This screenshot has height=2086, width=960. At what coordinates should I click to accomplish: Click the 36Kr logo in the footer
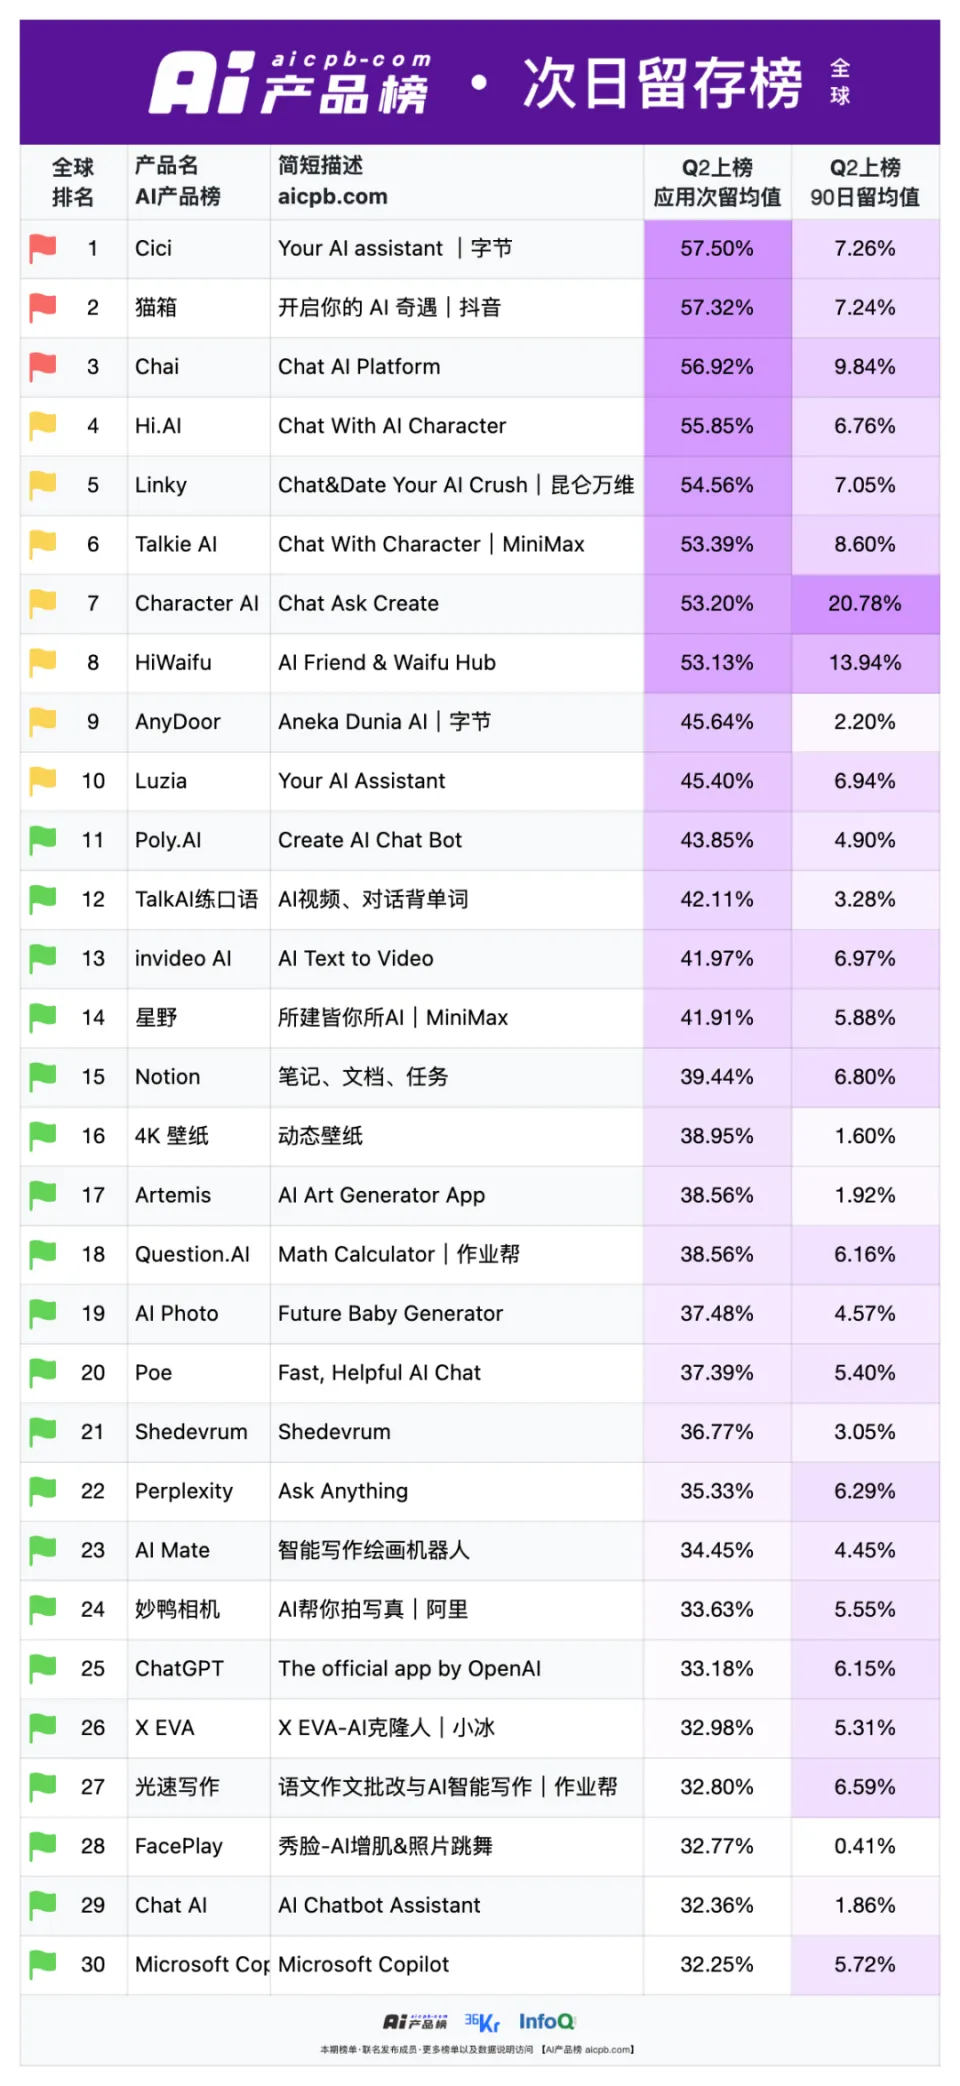pos(482,2022)
